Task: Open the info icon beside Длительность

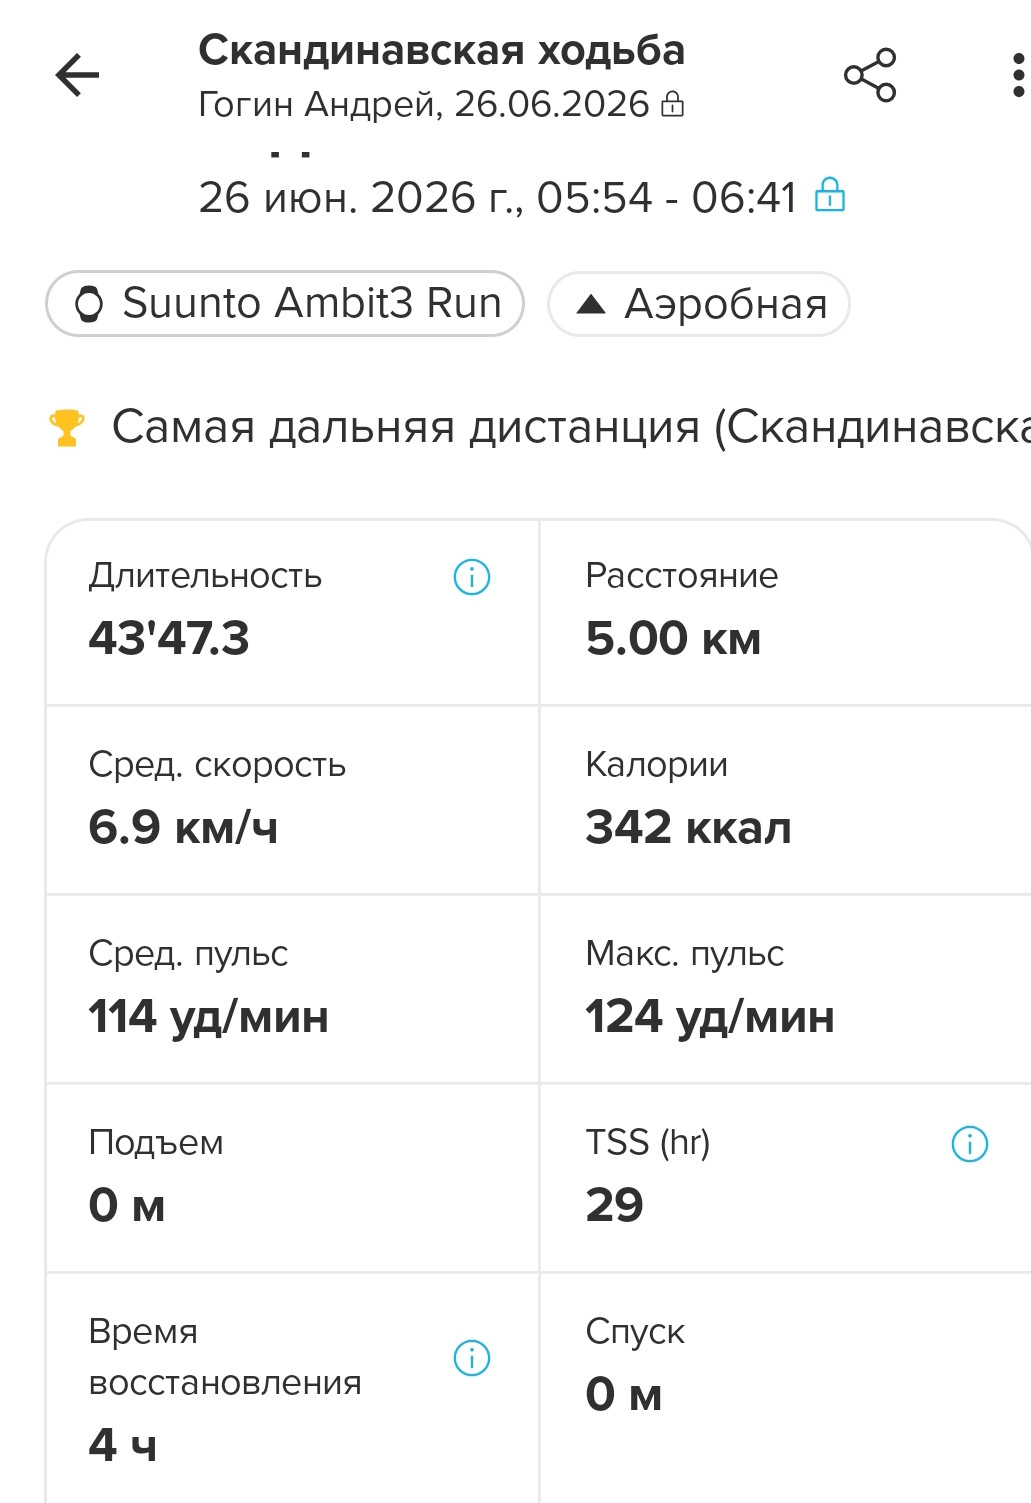Action: [x=472, y=577]
